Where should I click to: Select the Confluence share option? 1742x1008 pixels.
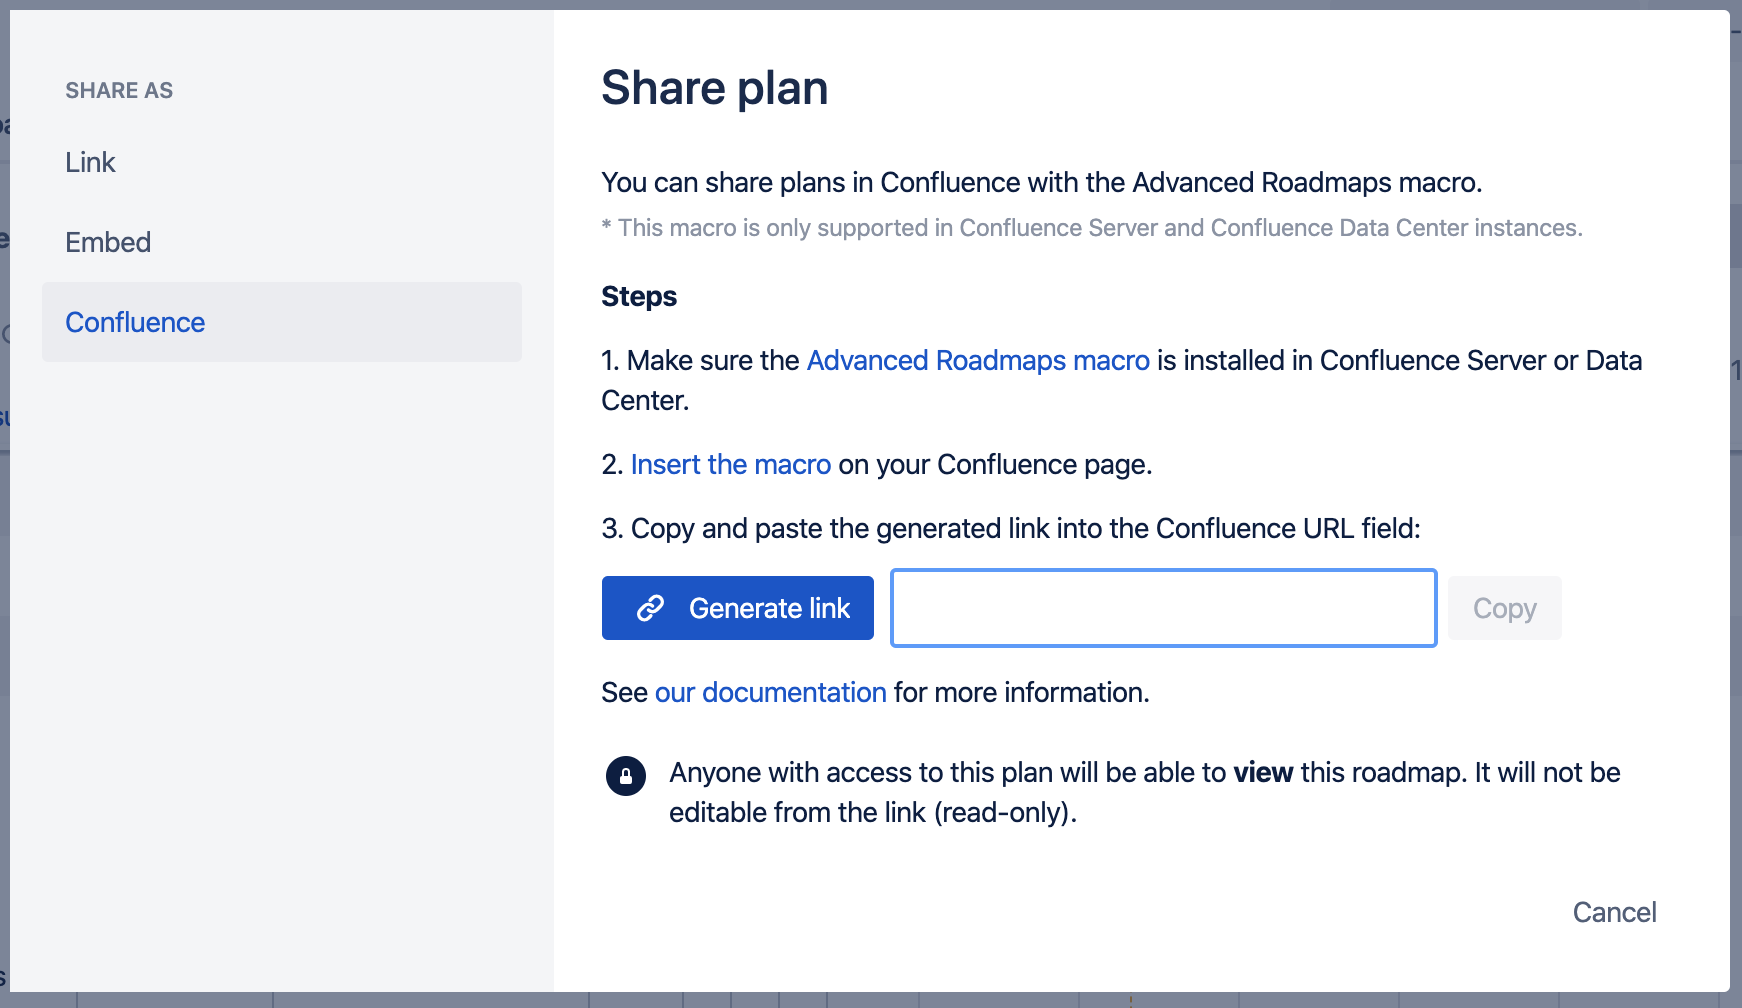point(281,322)
